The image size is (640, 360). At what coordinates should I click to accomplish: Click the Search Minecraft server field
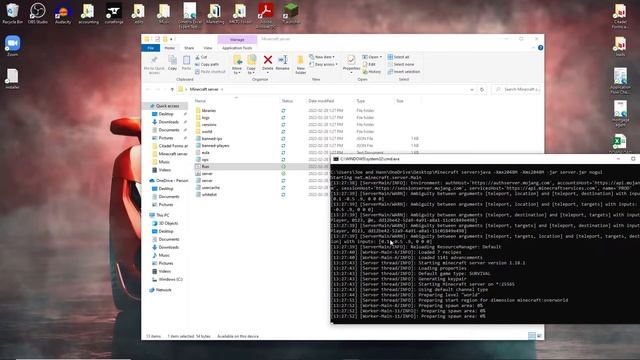tap(517, 89)
